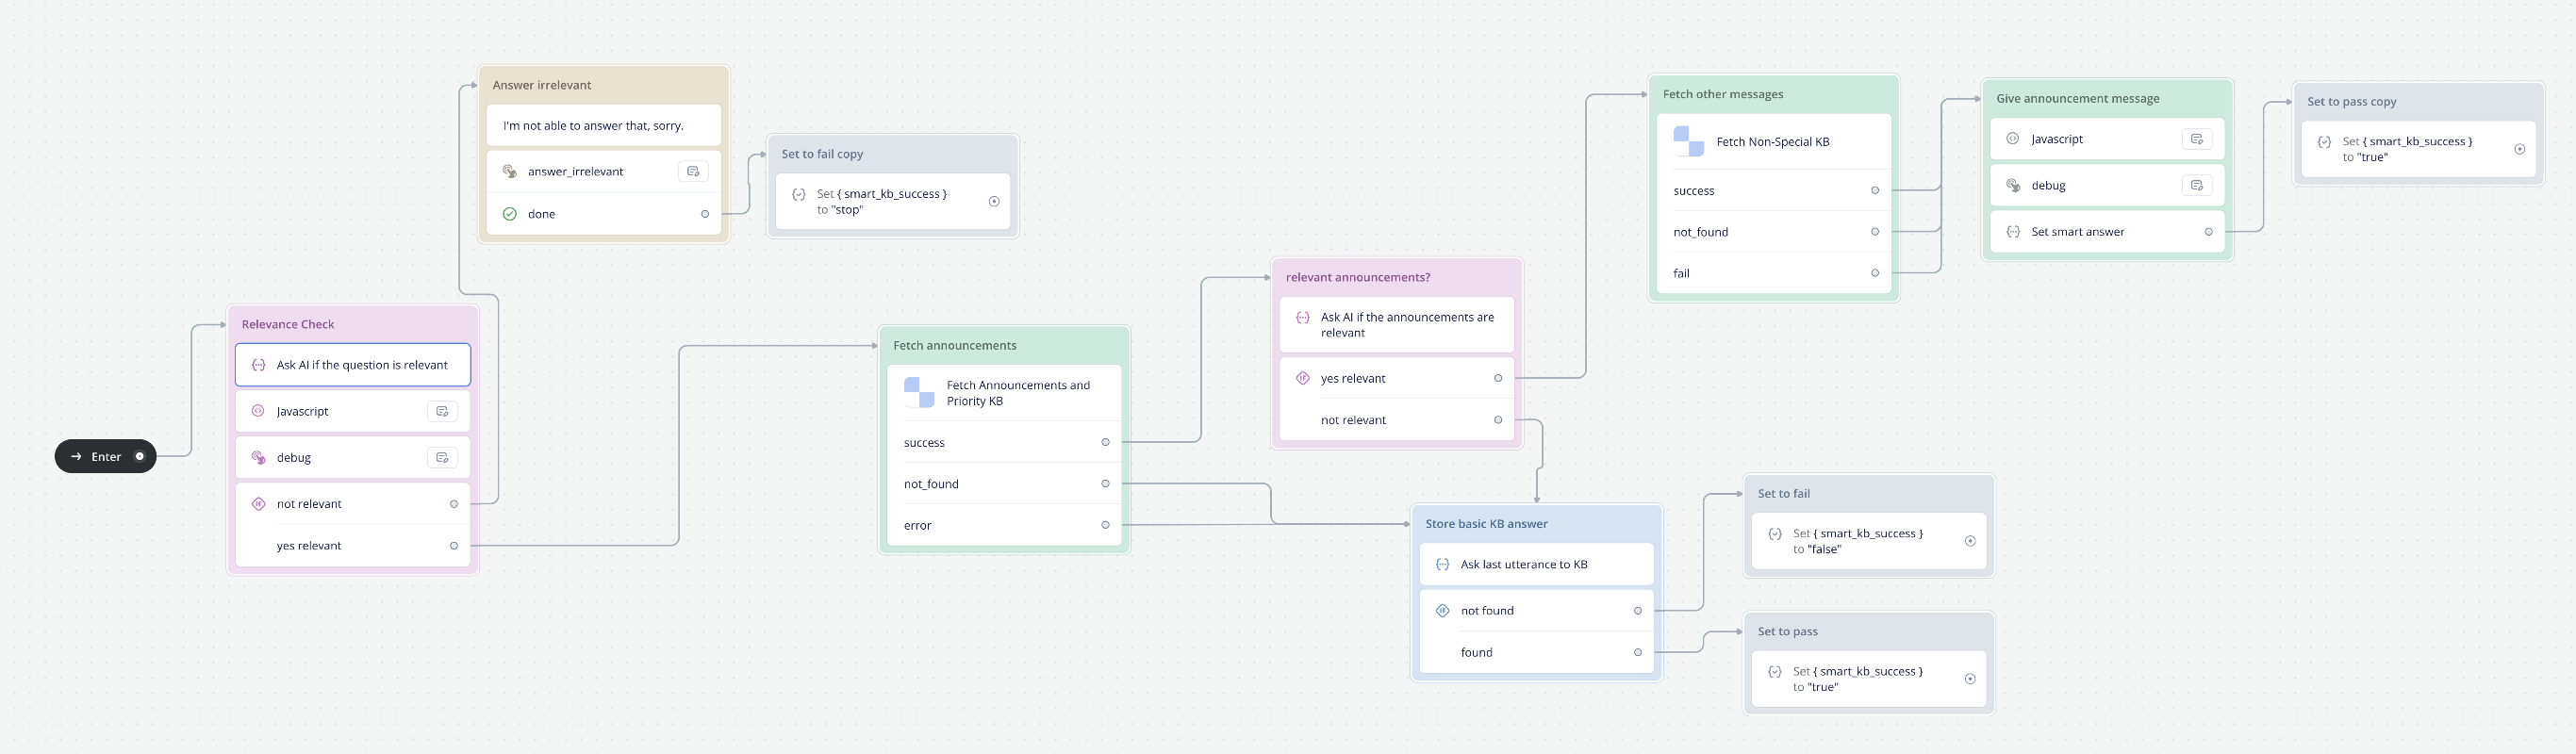Click the 'Fetch Announcements and Priority KB' function icon

click(919, 393)
